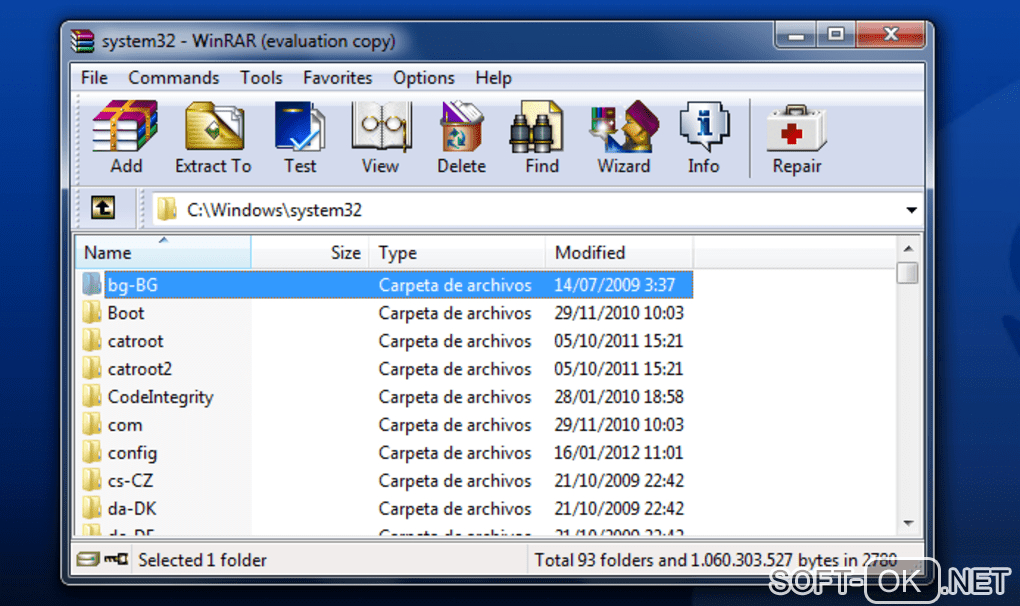
Task: Click the scrollbar up arrow
Action: 908,248
